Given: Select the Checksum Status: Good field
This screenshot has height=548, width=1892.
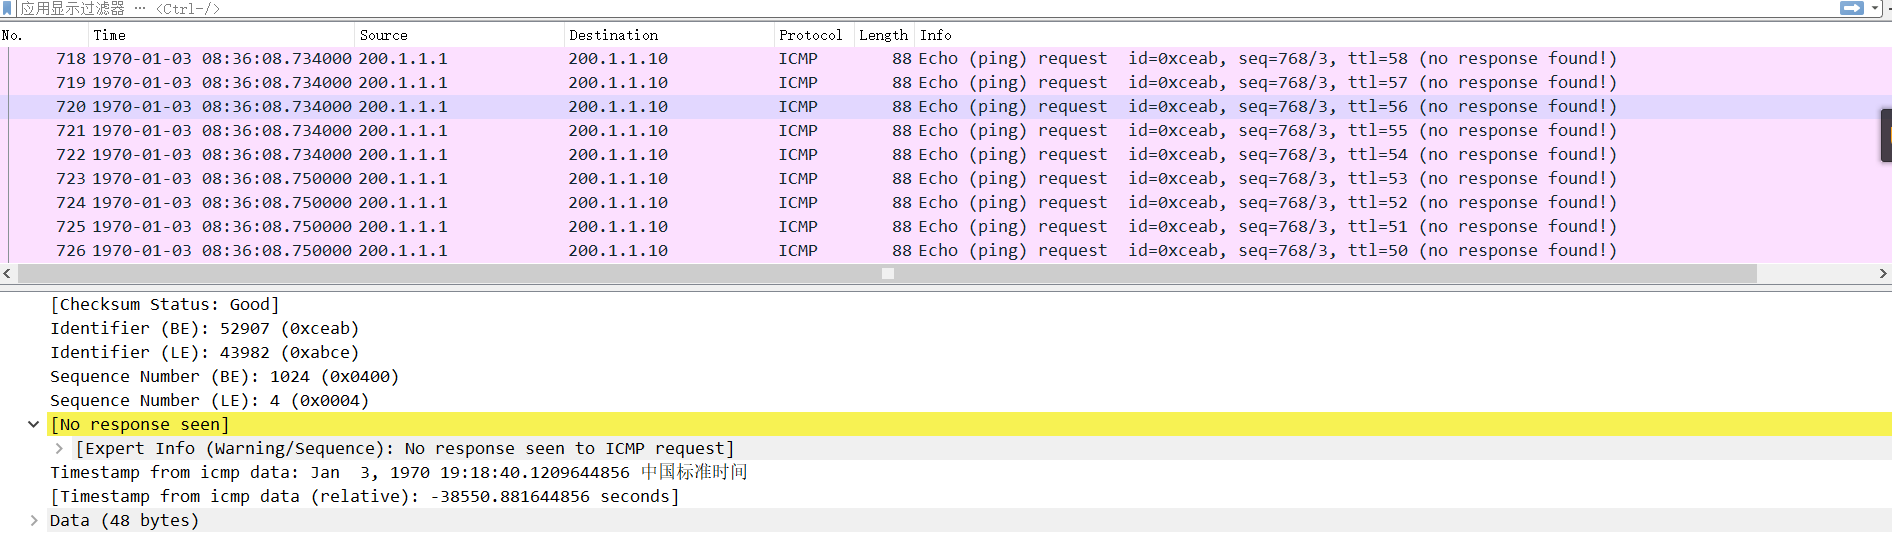Looking at the screenshot, I should pos(165,304).
